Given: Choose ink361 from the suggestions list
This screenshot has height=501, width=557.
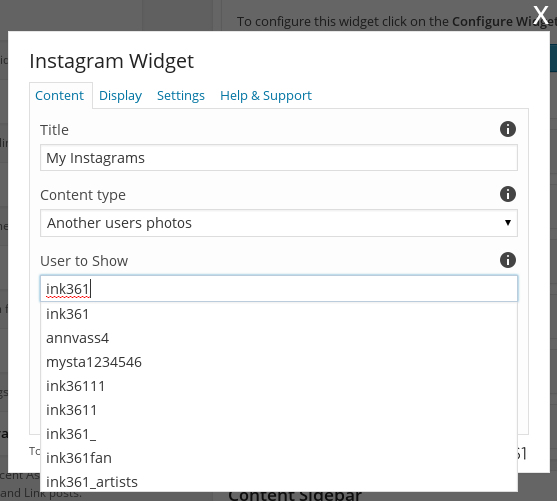Looking at the screenshot, I should coord(279,314).
